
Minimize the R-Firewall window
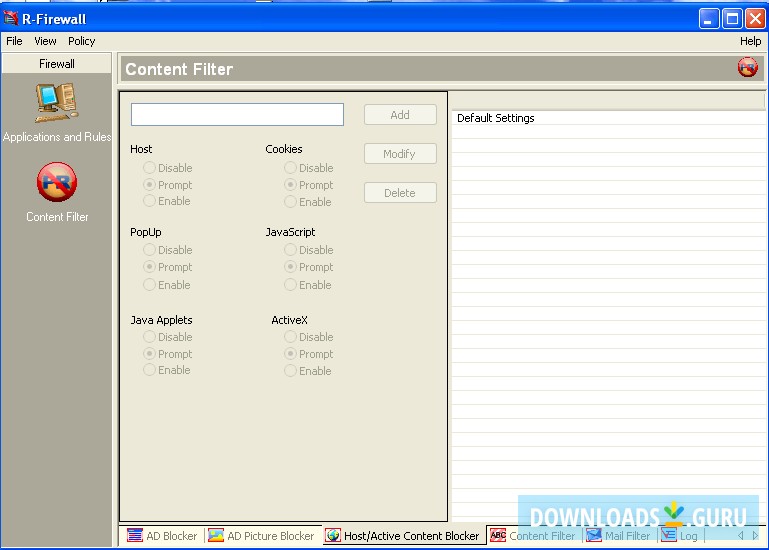709,19
